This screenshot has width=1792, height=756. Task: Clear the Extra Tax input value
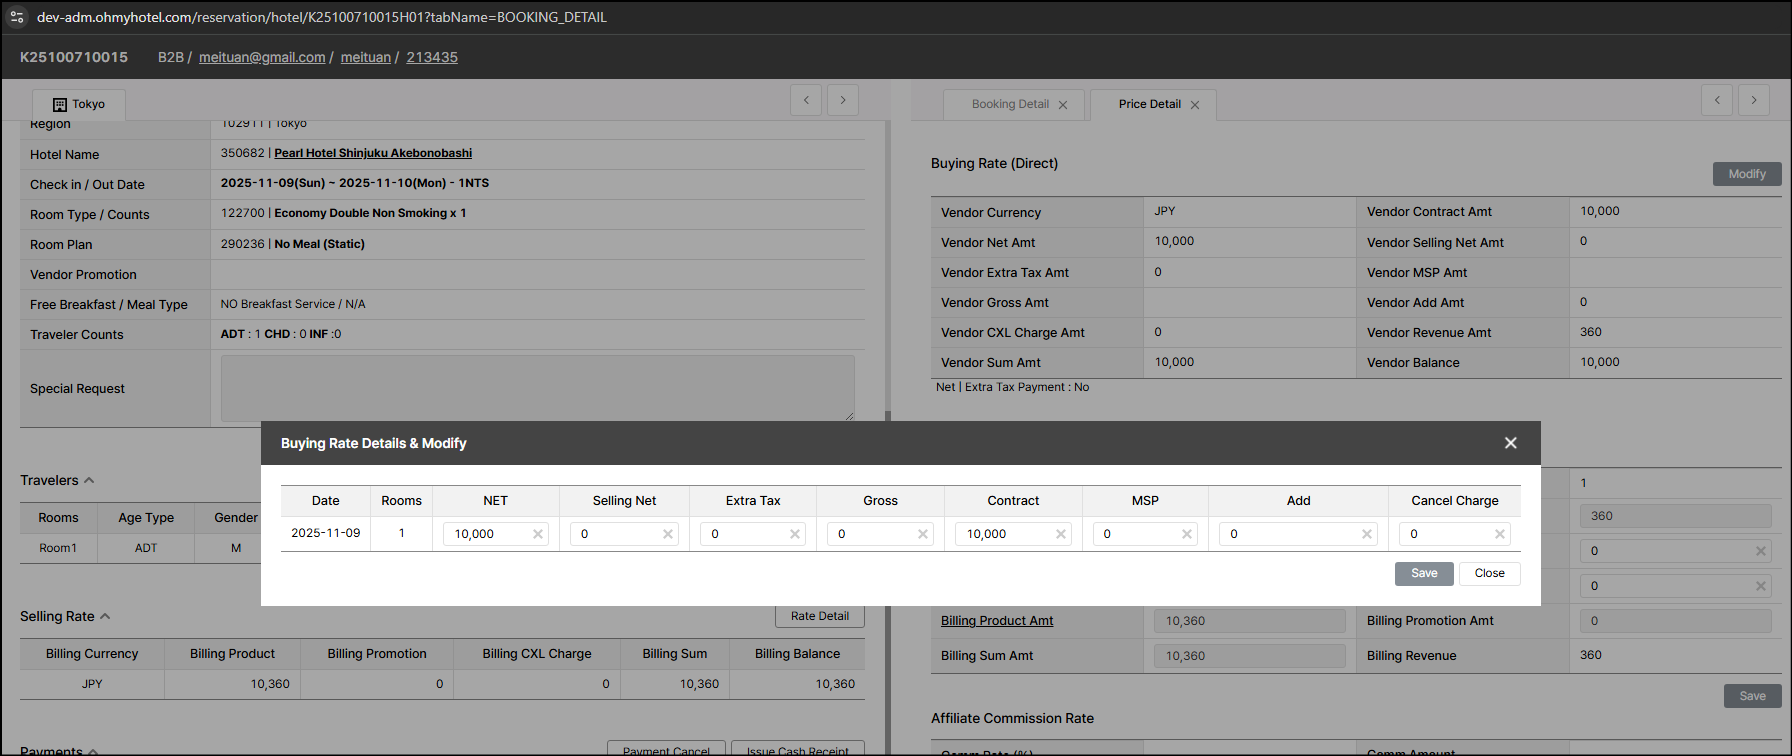[x=795, y=534]
